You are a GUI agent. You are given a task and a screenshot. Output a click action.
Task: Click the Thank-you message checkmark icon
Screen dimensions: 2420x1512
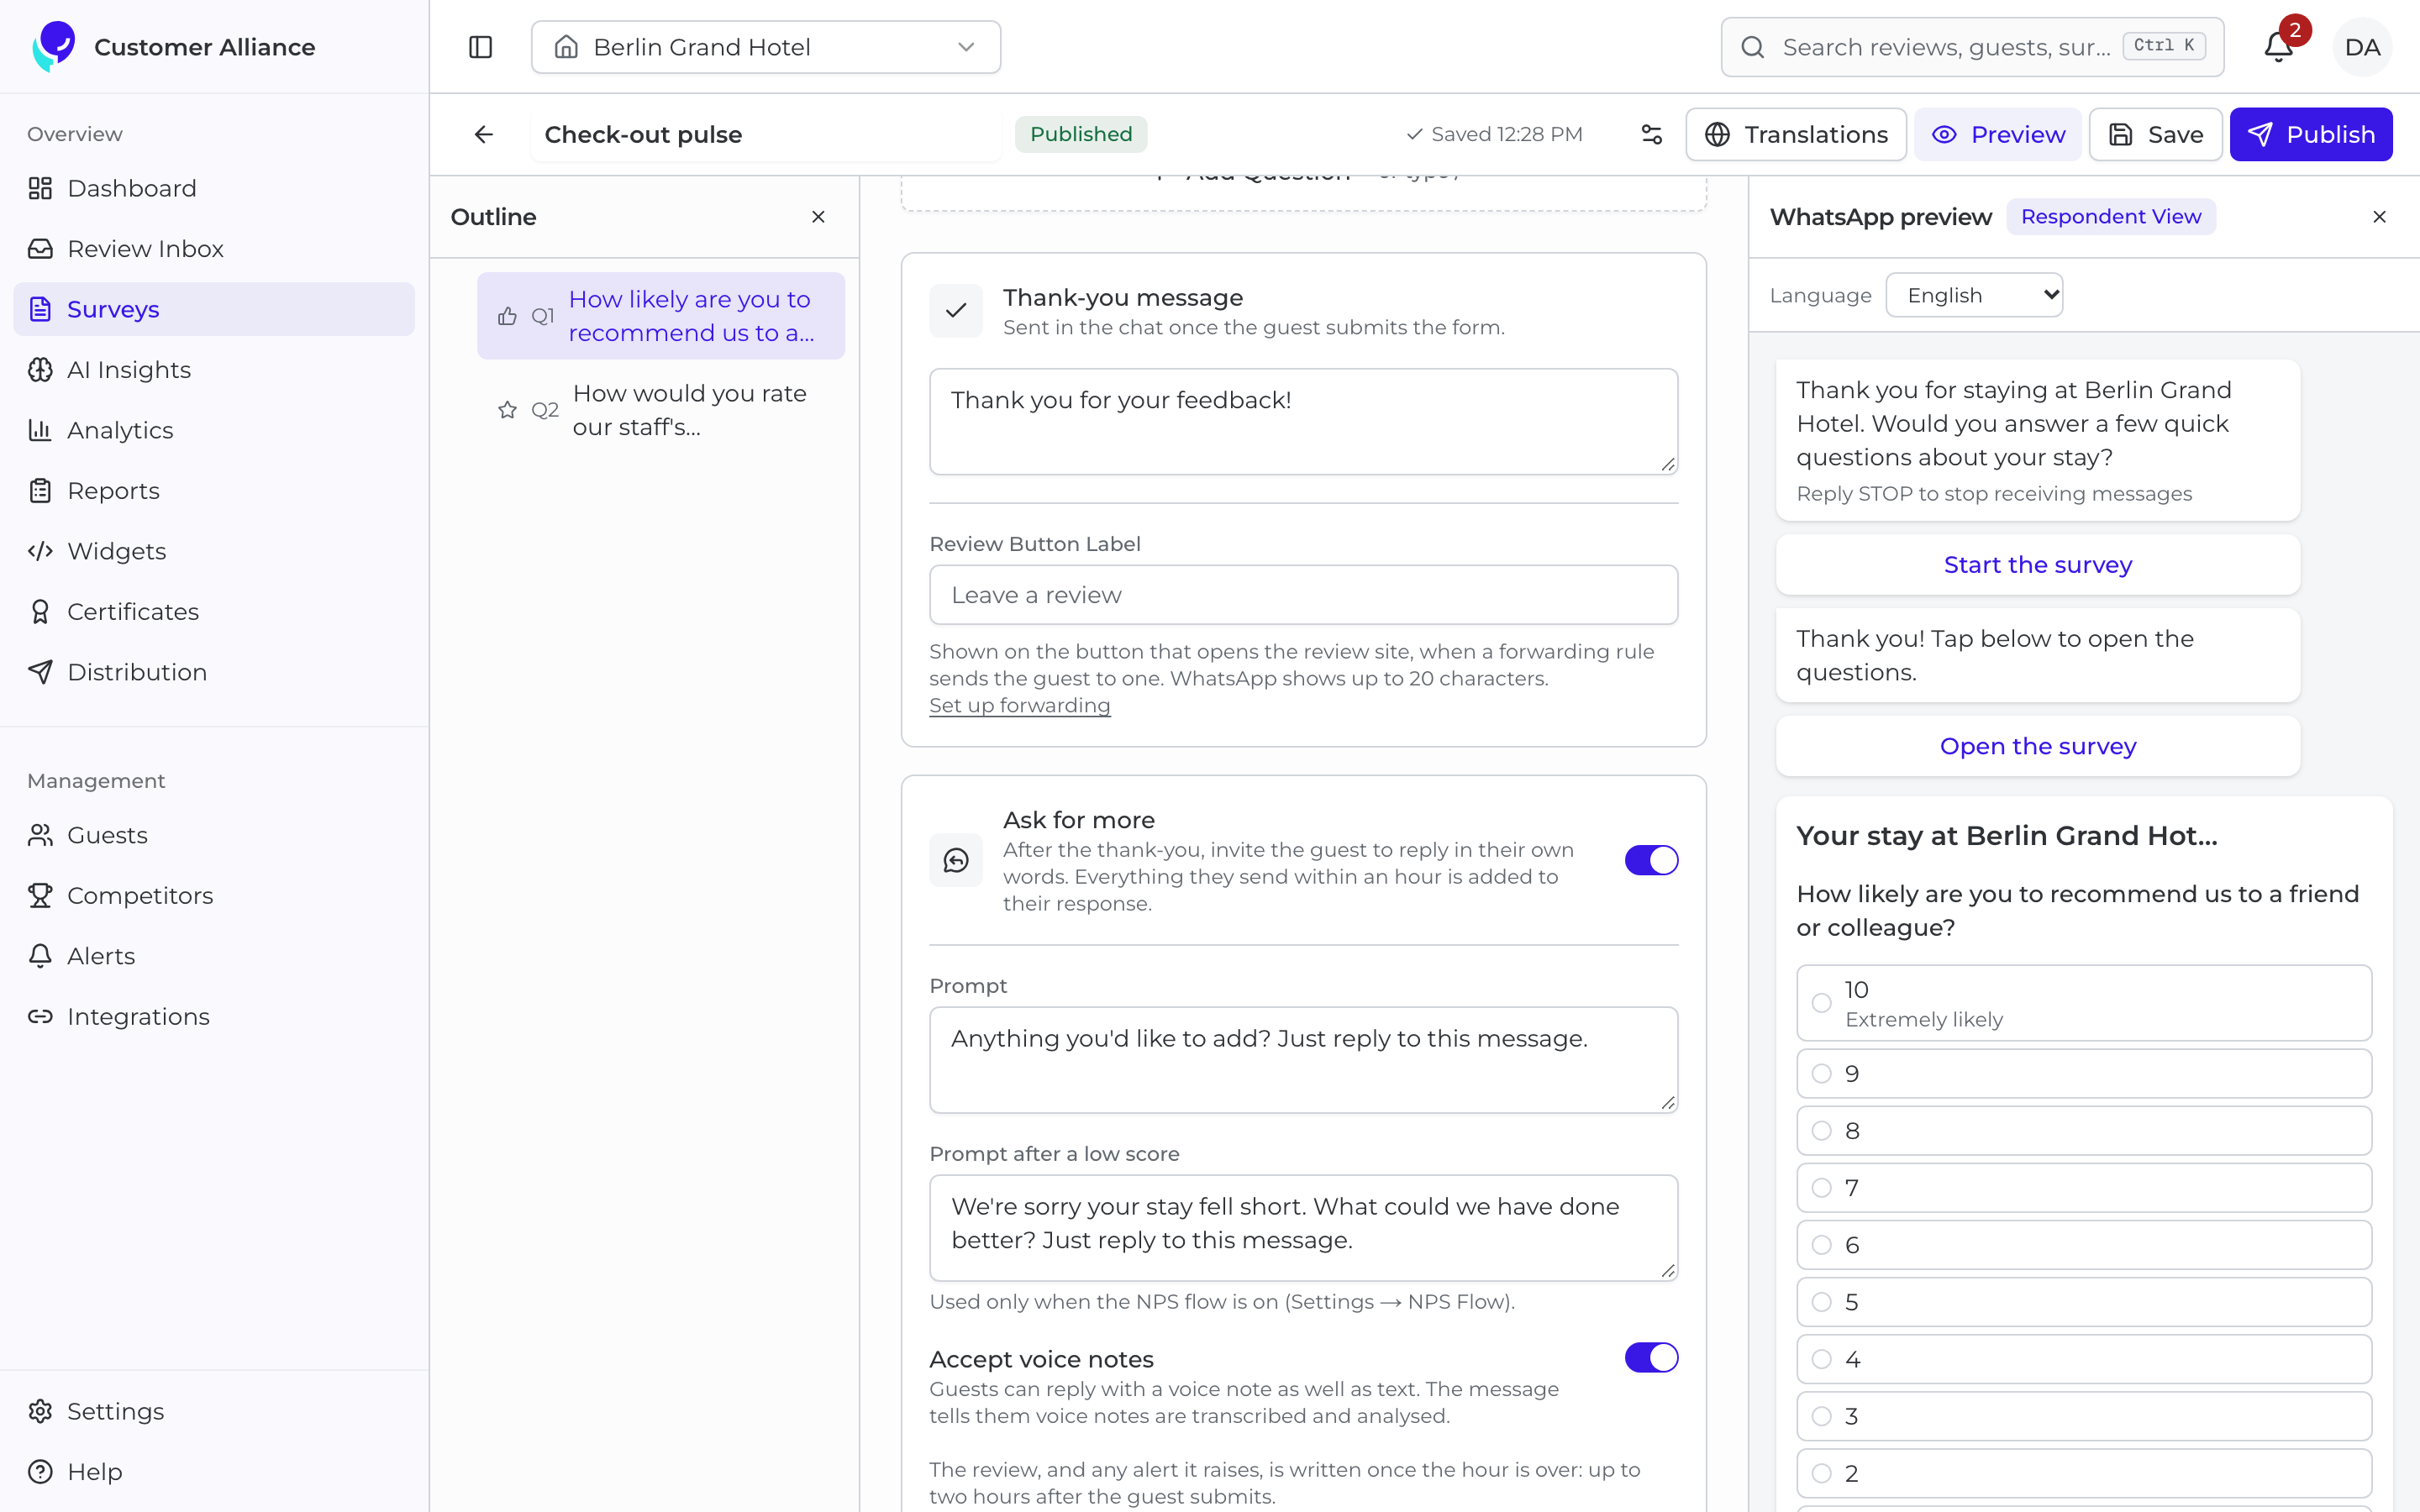point(956,311)
